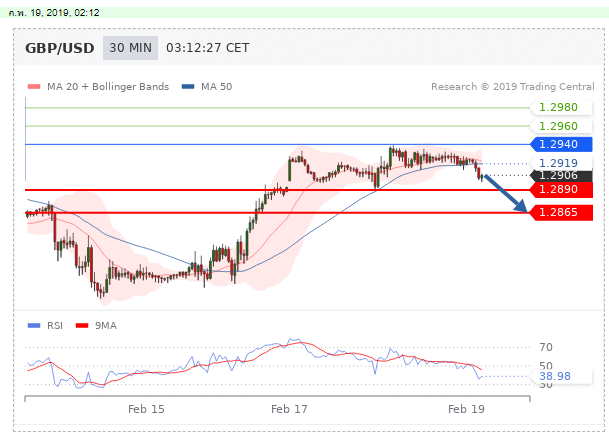Click the RSI blue legend swatch

pos(34,325)
